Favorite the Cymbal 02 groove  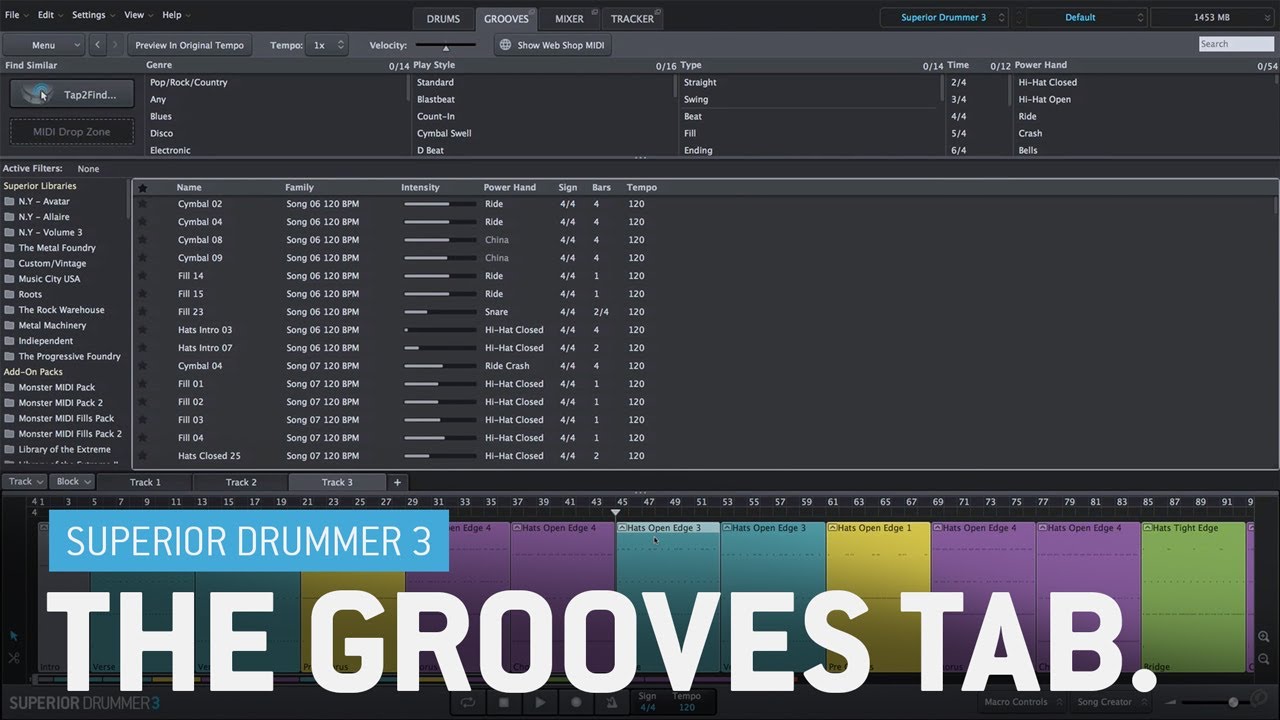point(142,204)
